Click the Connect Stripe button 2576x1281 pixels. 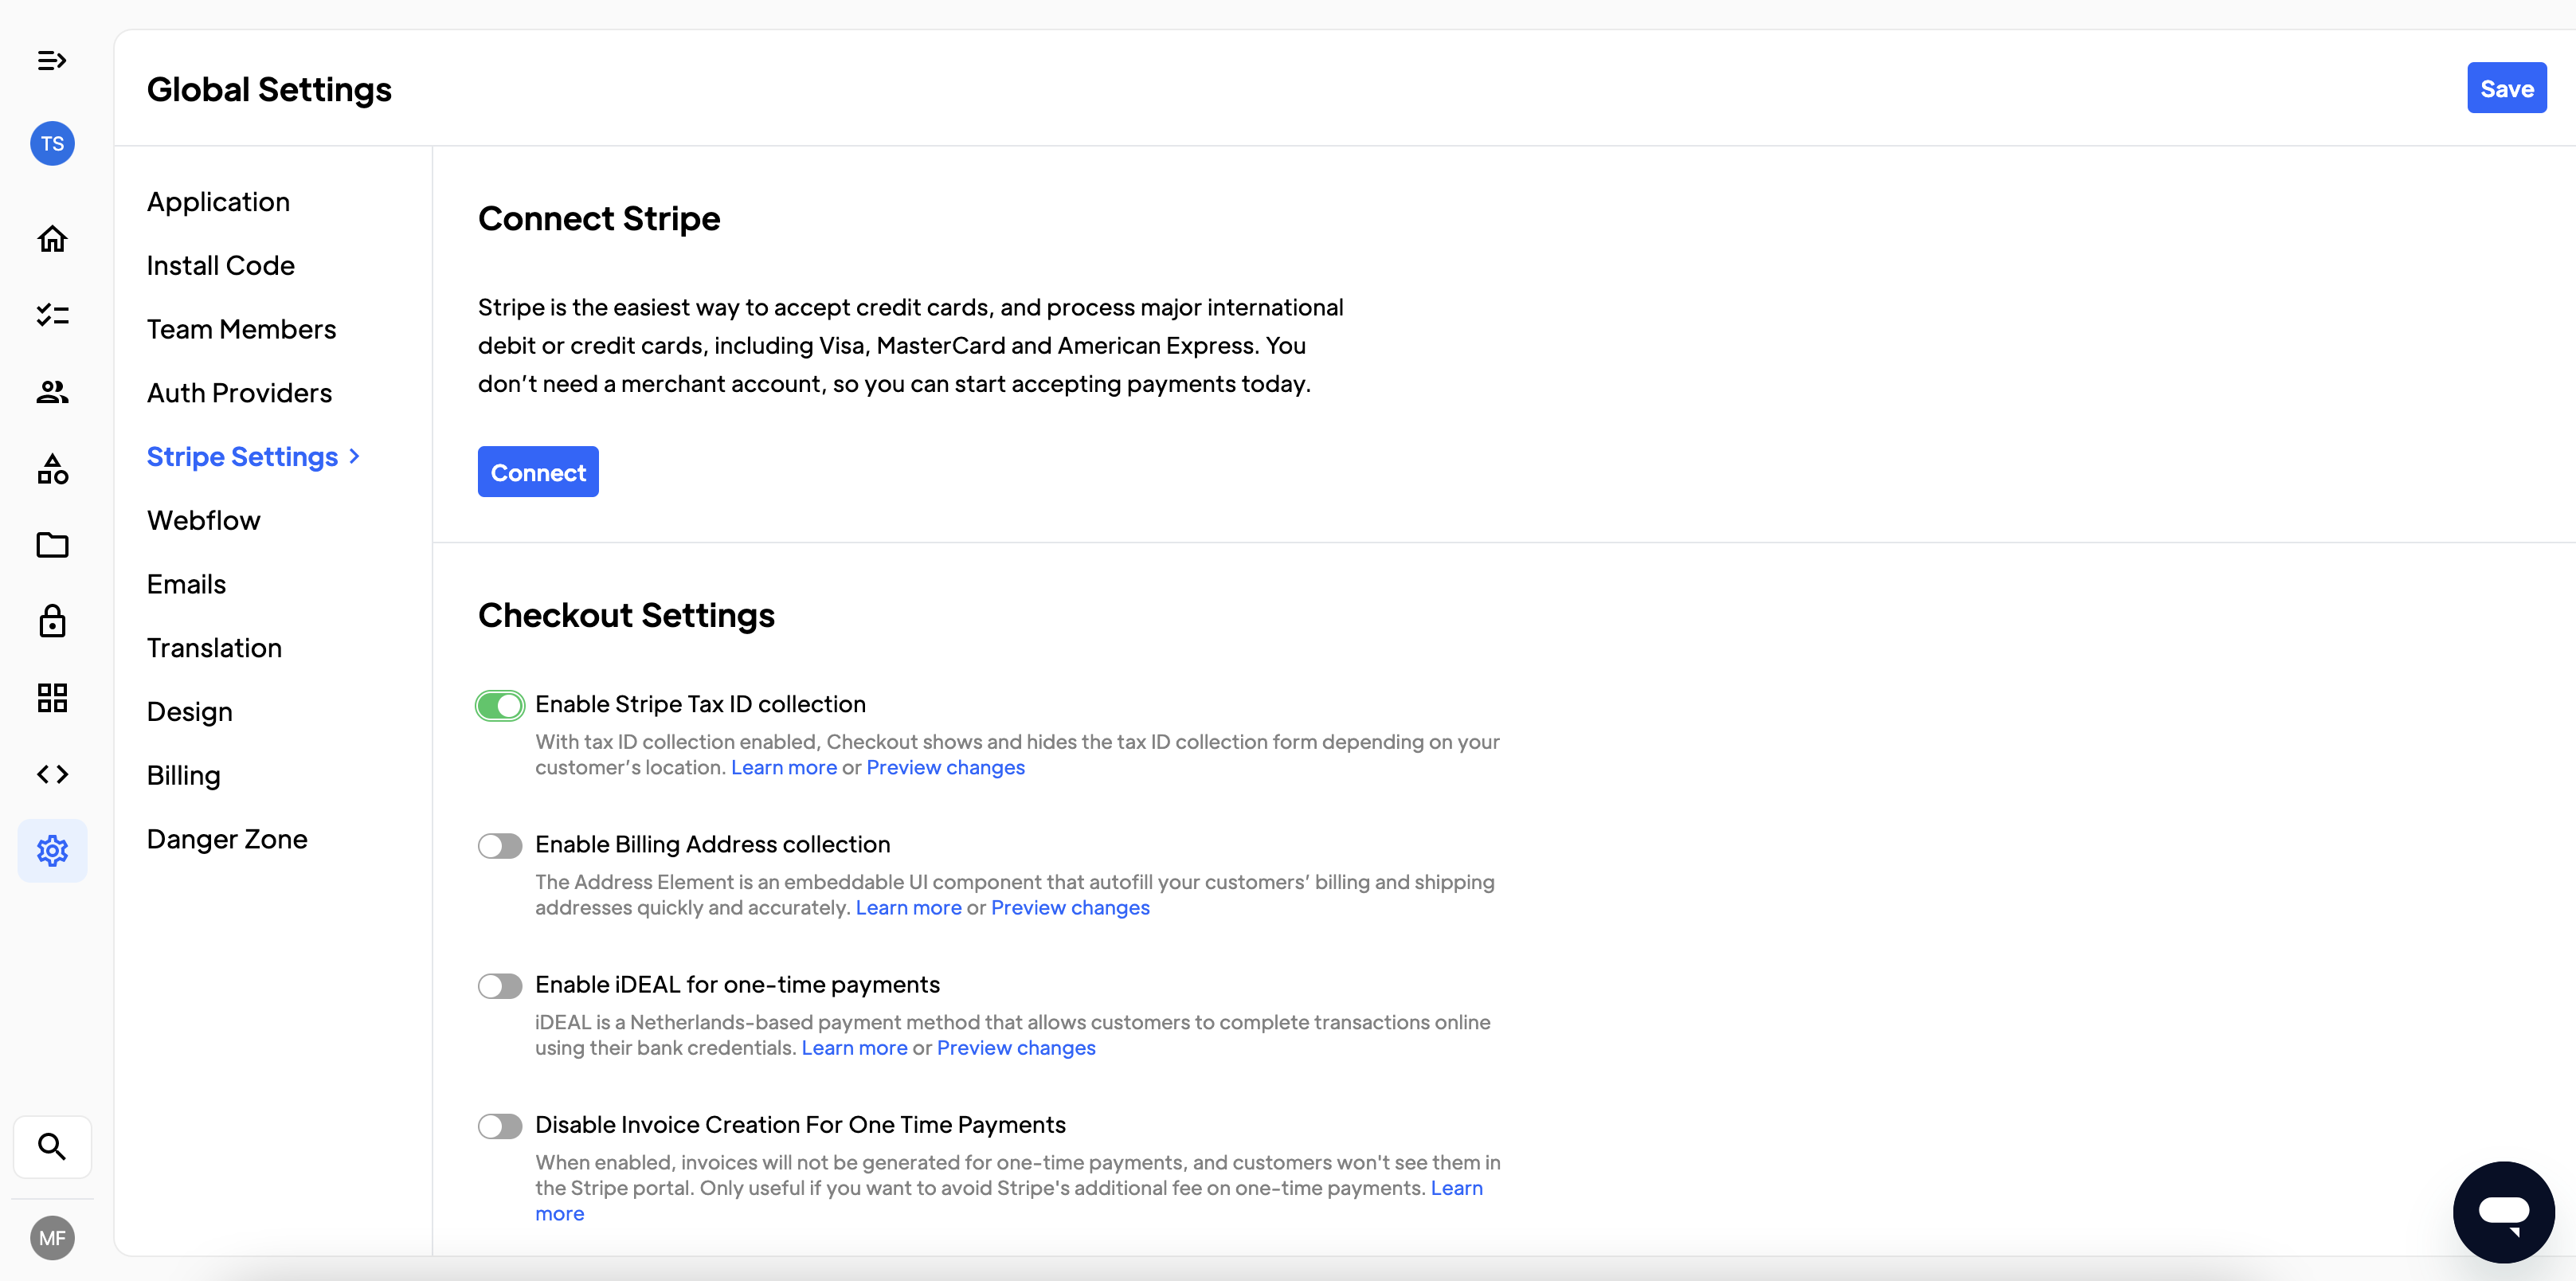coord(538,472)
